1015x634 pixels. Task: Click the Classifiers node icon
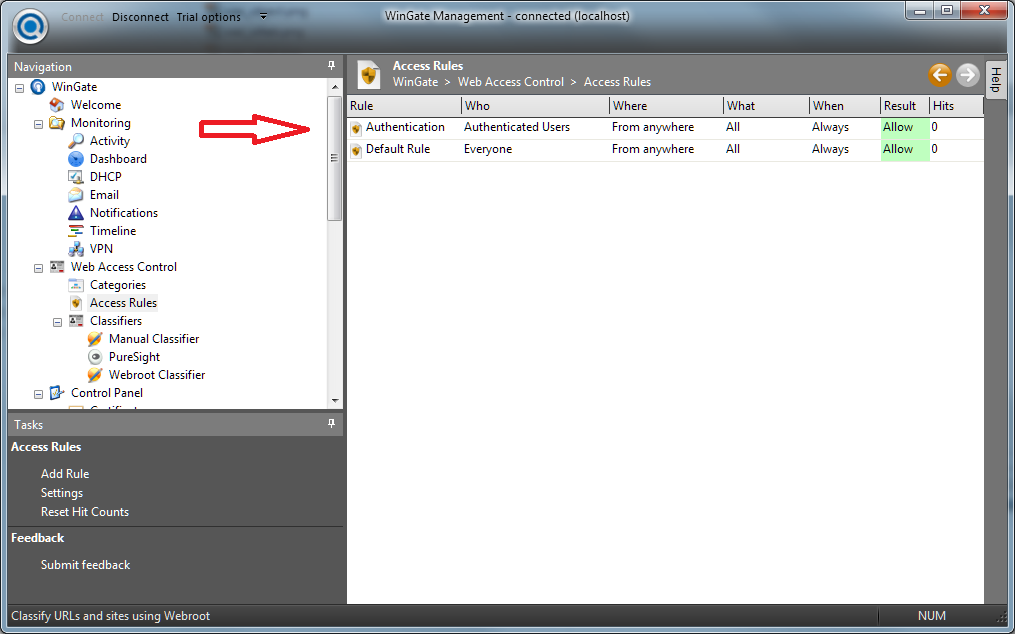(x=76, y=321)
